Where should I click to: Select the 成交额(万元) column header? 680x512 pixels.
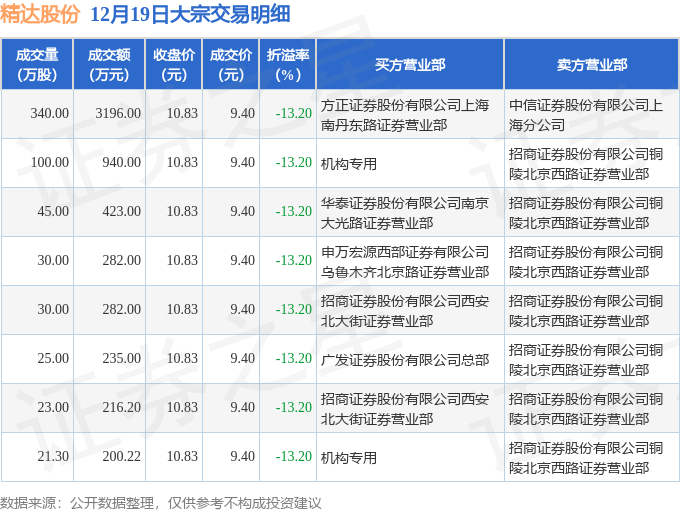109,65
